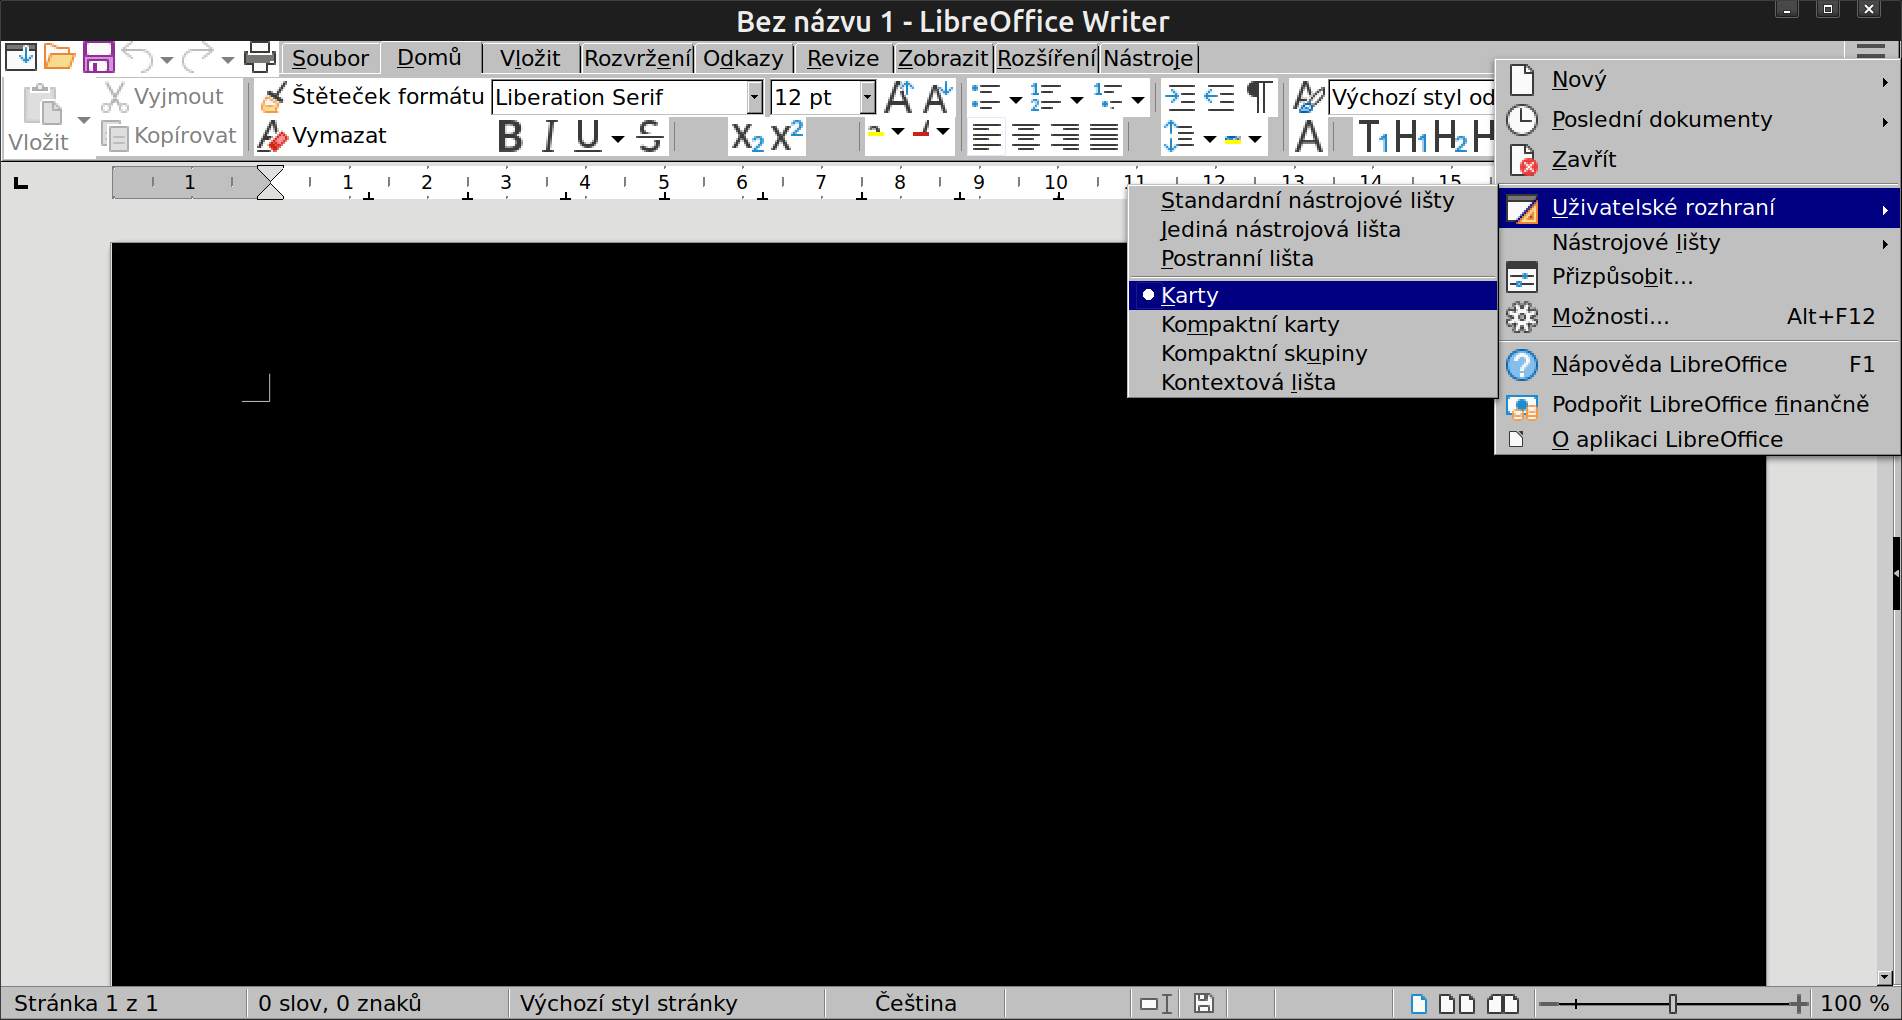This screenshot has width=1902, height=1020.
Task: Toggle formatting marks pilcrow icon
Action: click(x=1260, y=97)
